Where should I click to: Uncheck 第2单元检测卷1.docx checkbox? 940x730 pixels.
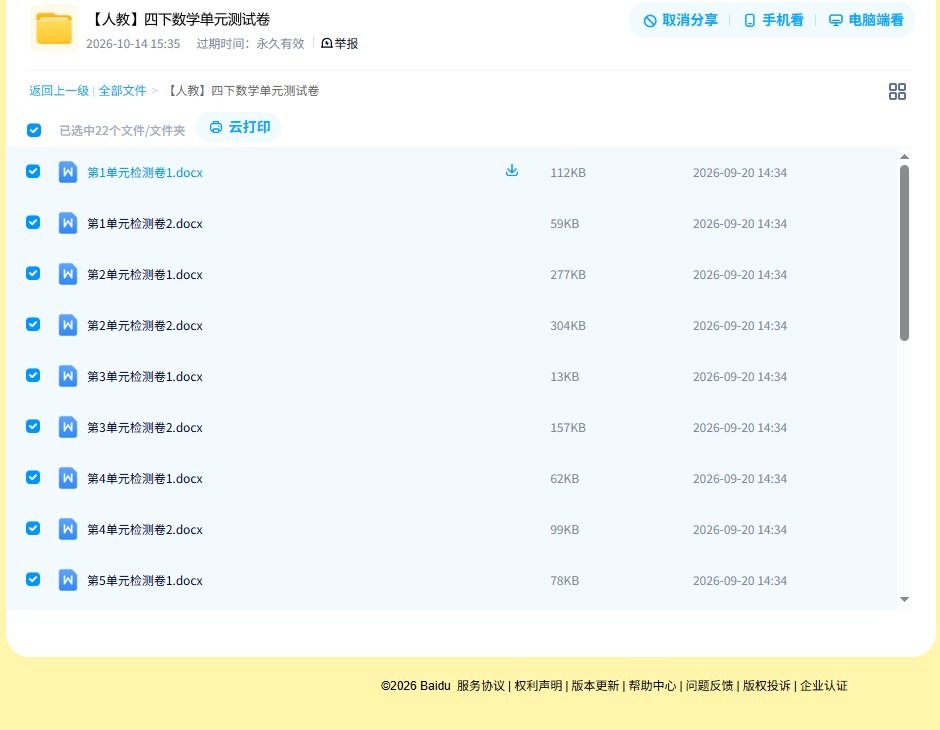point(33,273)
